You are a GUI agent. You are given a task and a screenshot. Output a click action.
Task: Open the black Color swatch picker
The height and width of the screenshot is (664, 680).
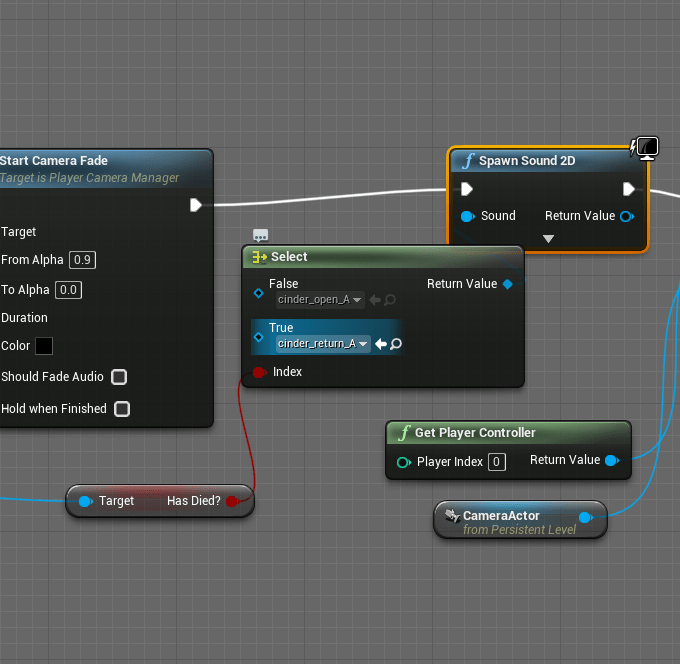tap(44, 346)
